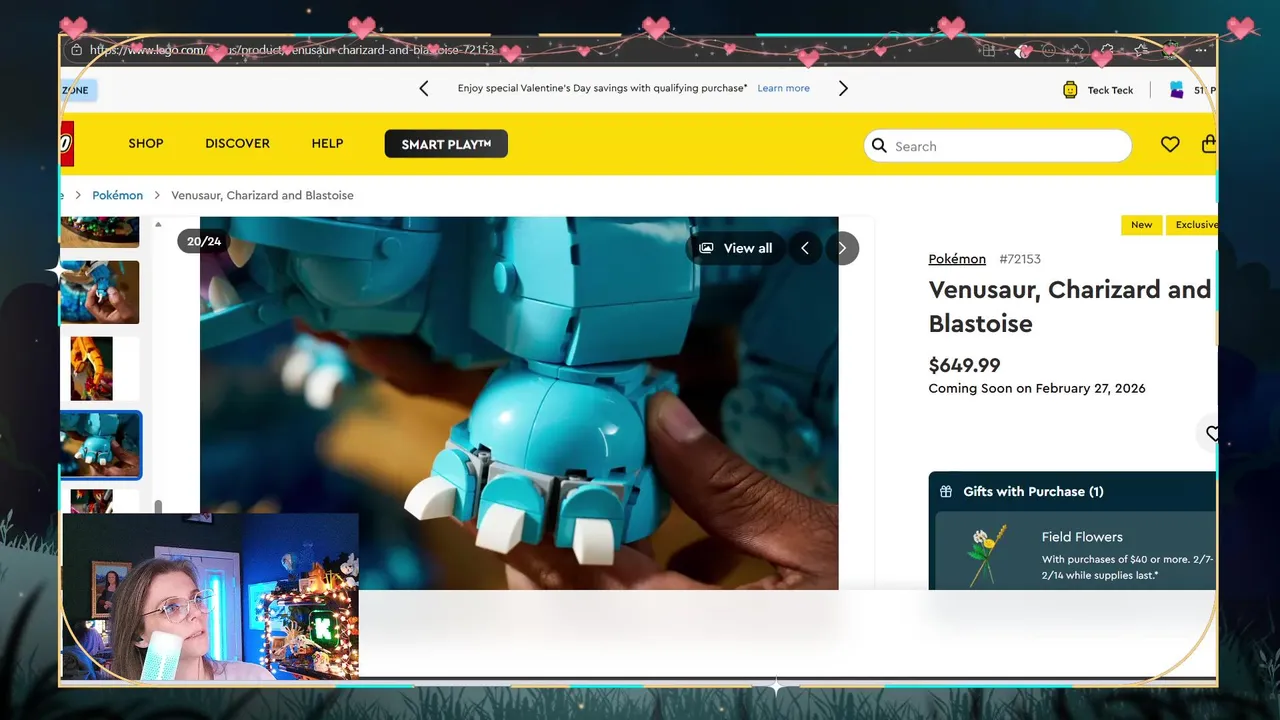Click the product title Venusaur, Charizard and Blastoise

tap(1069, 306)
